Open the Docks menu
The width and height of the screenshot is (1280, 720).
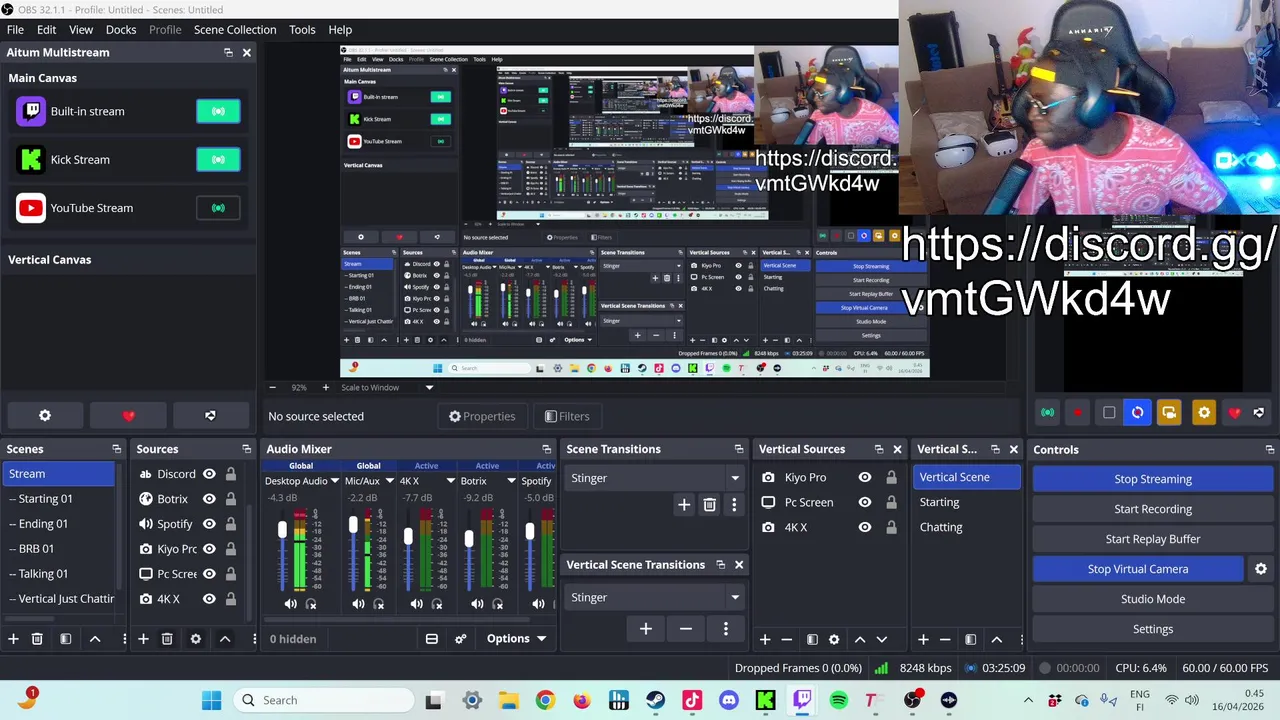click(121, 30)
